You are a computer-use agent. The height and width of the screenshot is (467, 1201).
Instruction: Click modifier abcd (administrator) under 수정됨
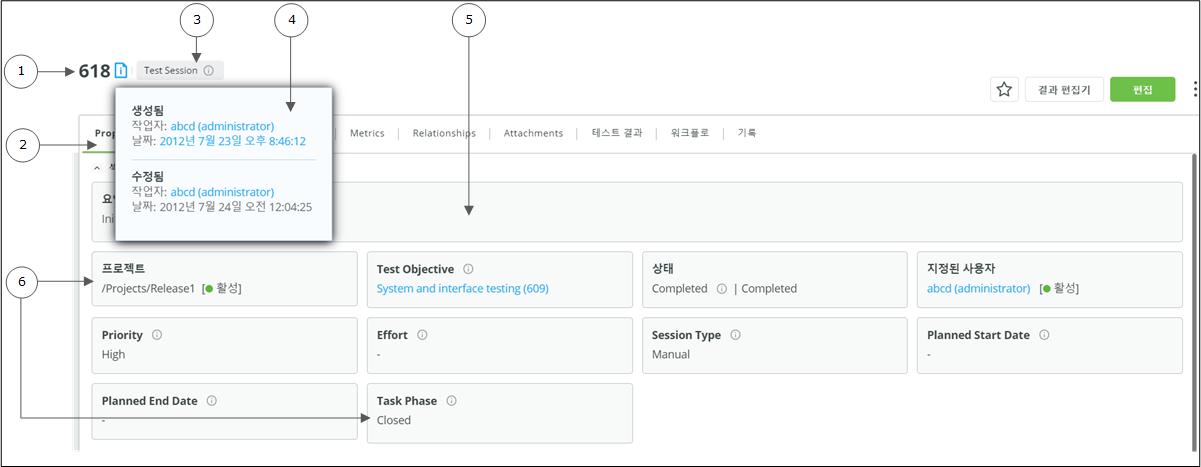[222, 191]
